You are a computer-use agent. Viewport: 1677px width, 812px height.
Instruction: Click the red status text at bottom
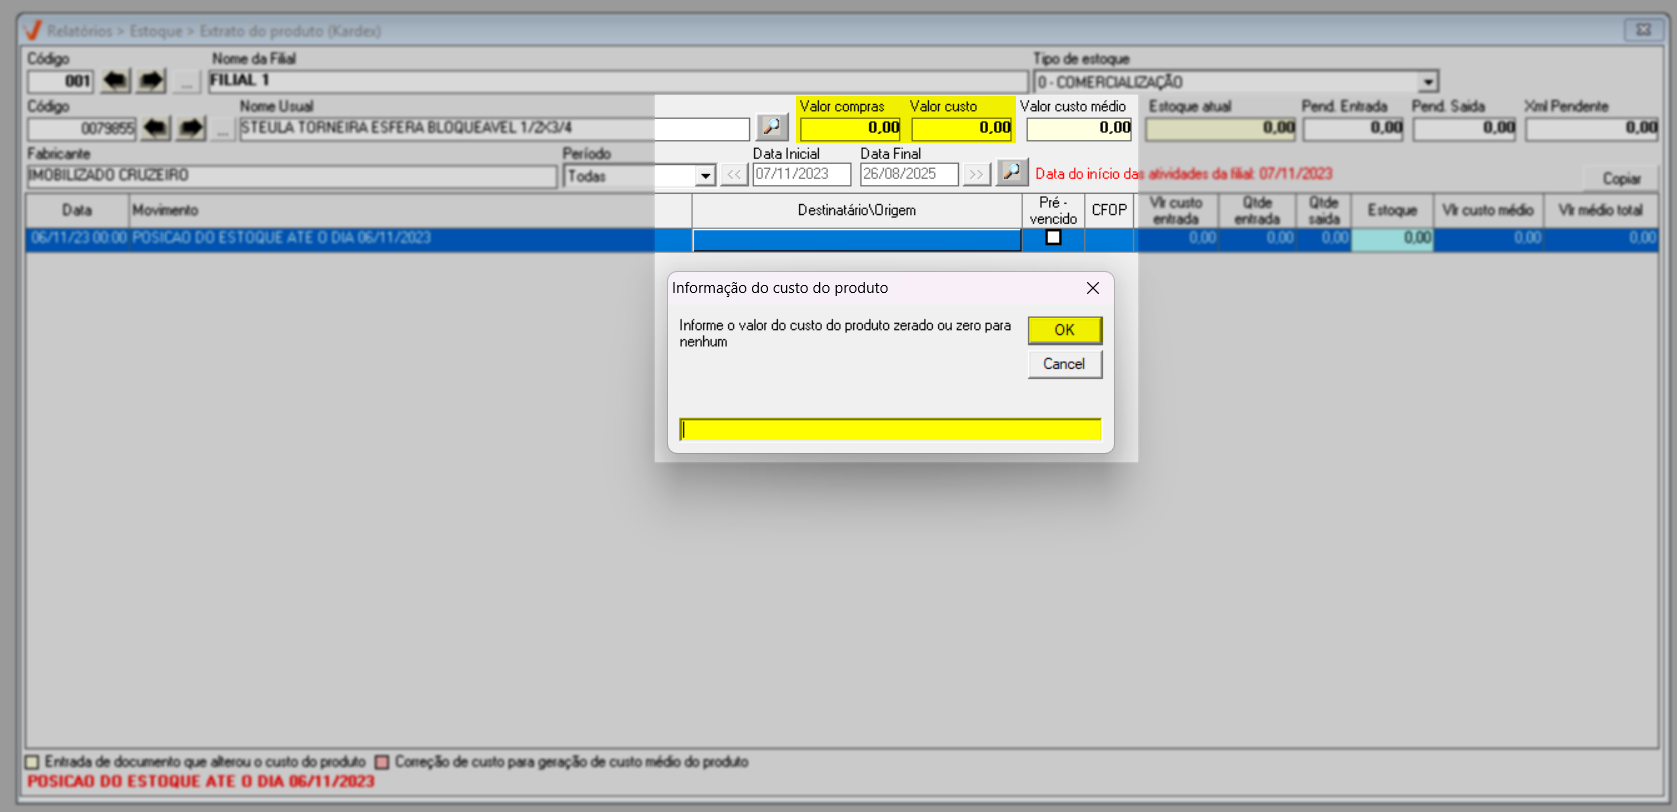tap(201, 781)
